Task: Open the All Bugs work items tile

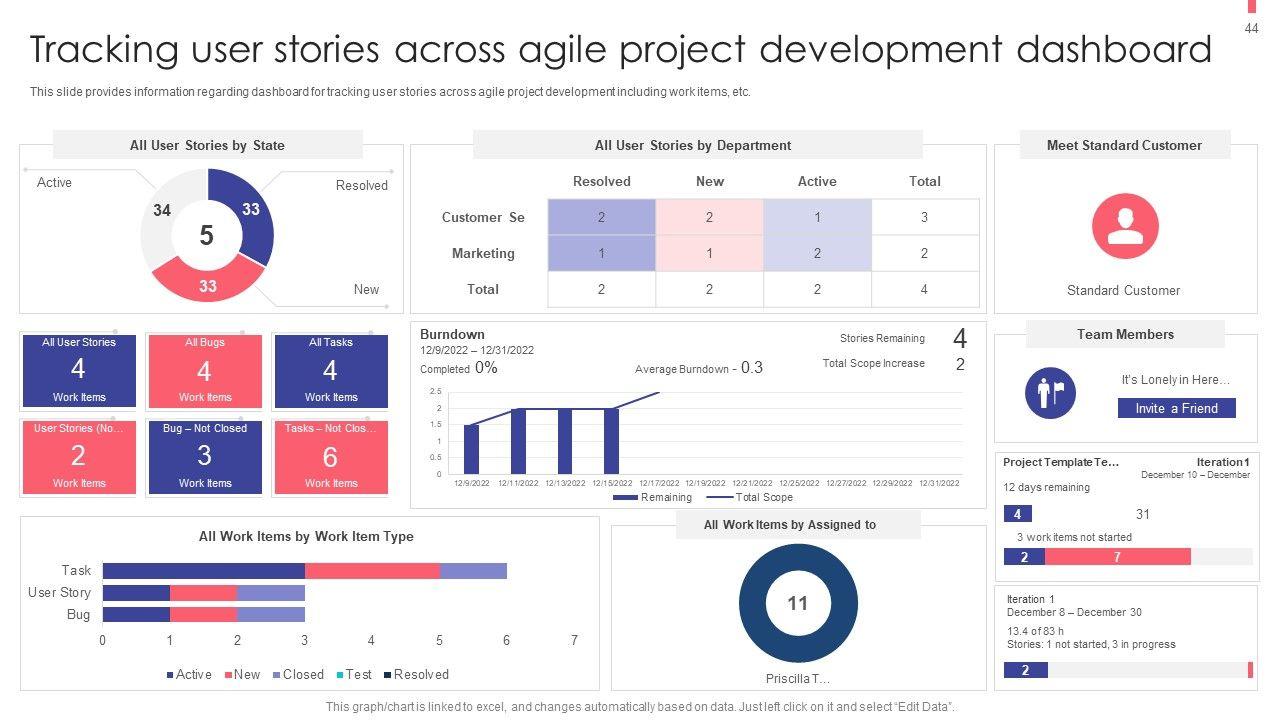Action: (x=205, y=370)
